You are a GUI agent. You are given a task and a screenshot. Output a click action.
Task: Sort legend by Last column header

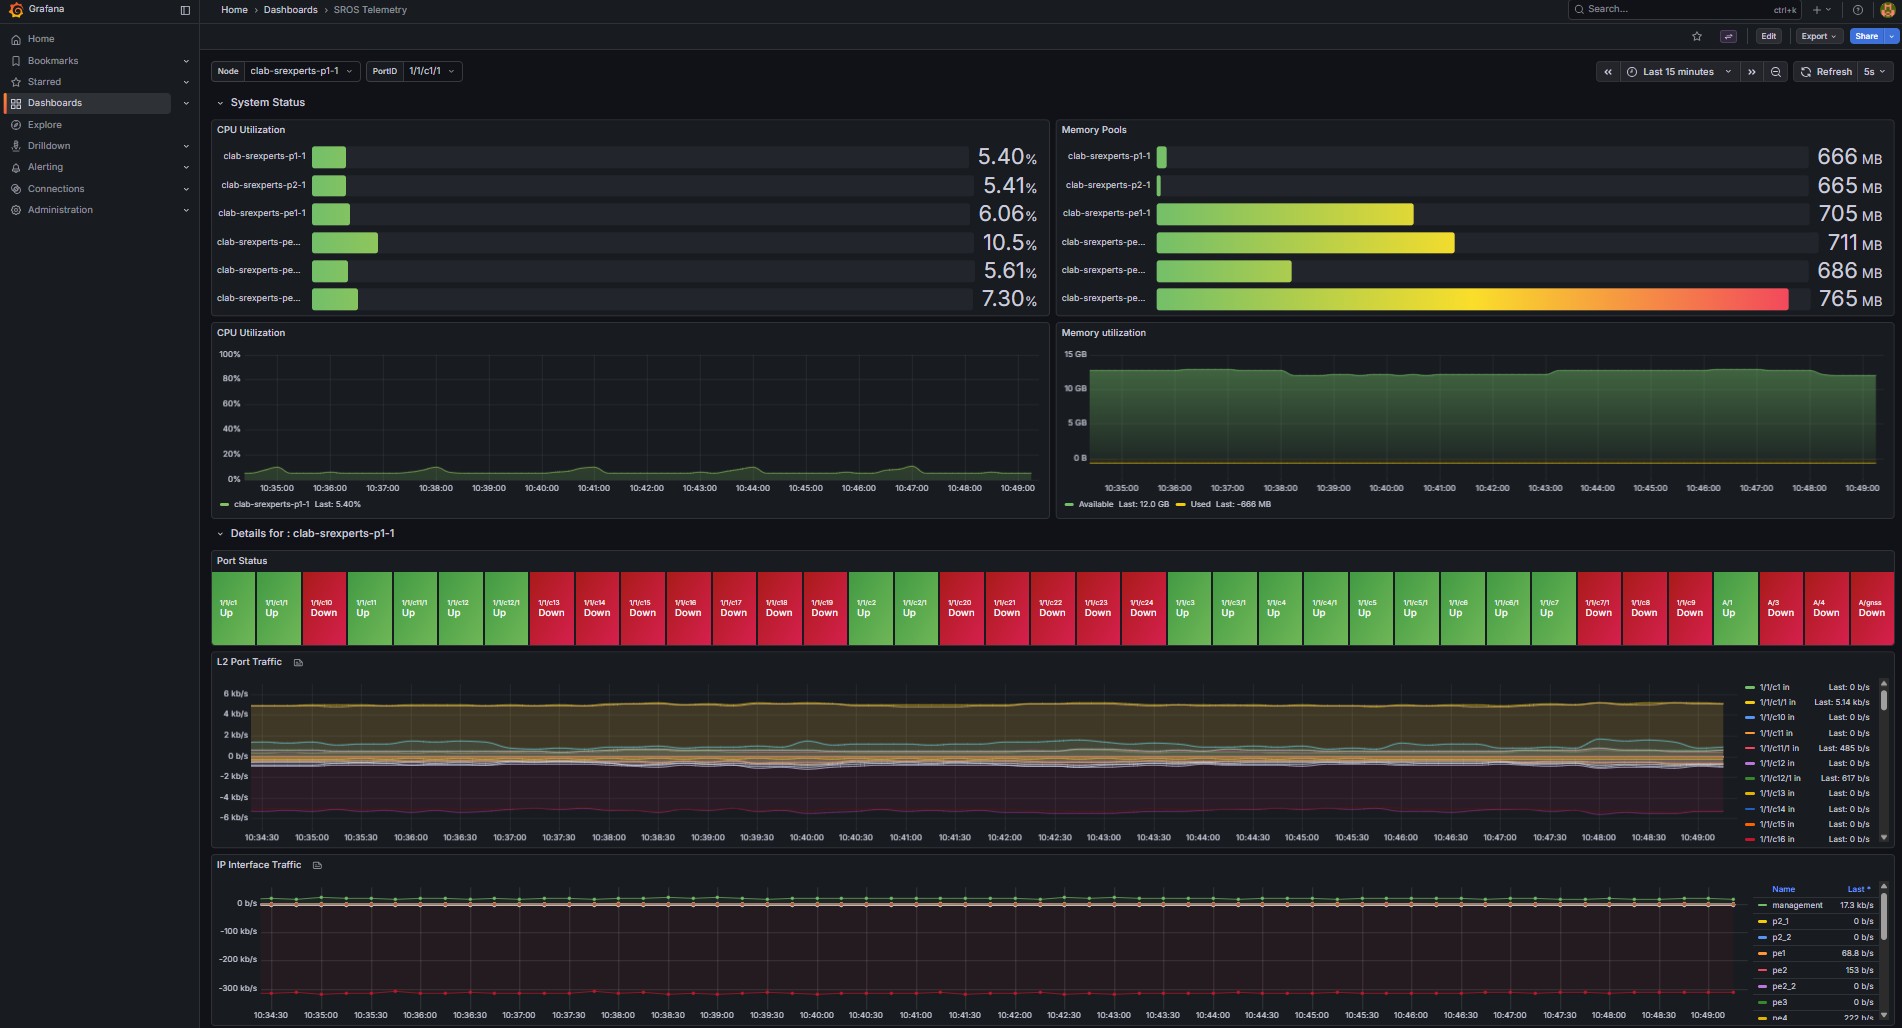click(1858, 890)
